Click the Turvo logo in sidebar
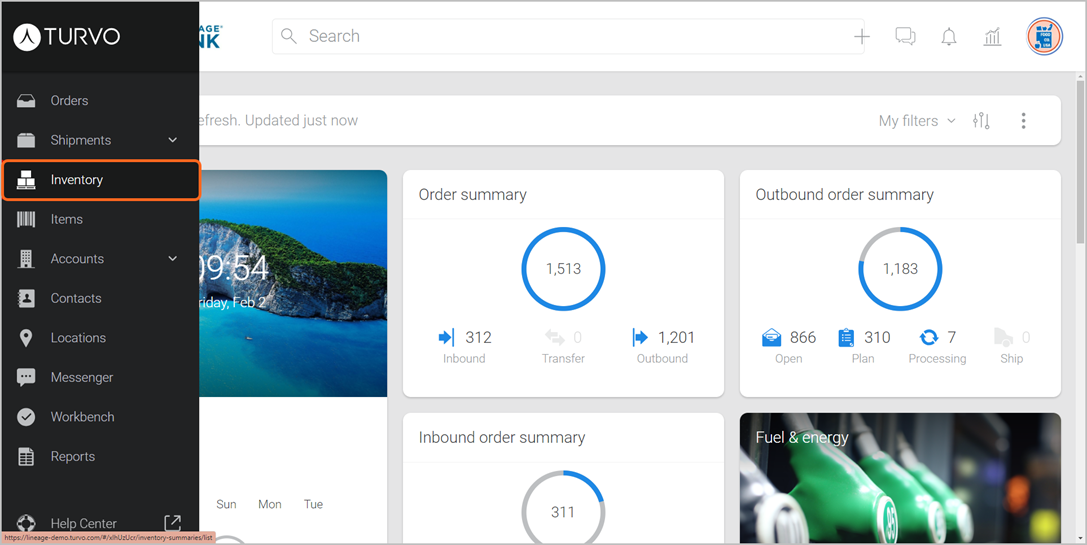 (67, 37)
